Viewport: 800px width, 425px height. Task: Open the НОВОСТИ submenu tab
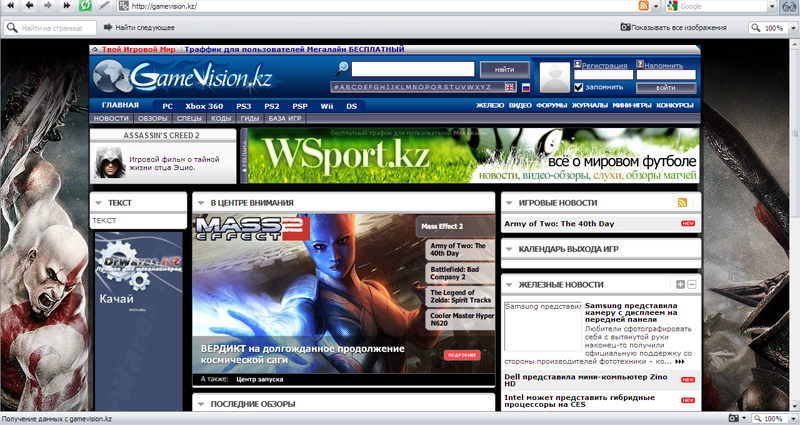tap(111, 118)
